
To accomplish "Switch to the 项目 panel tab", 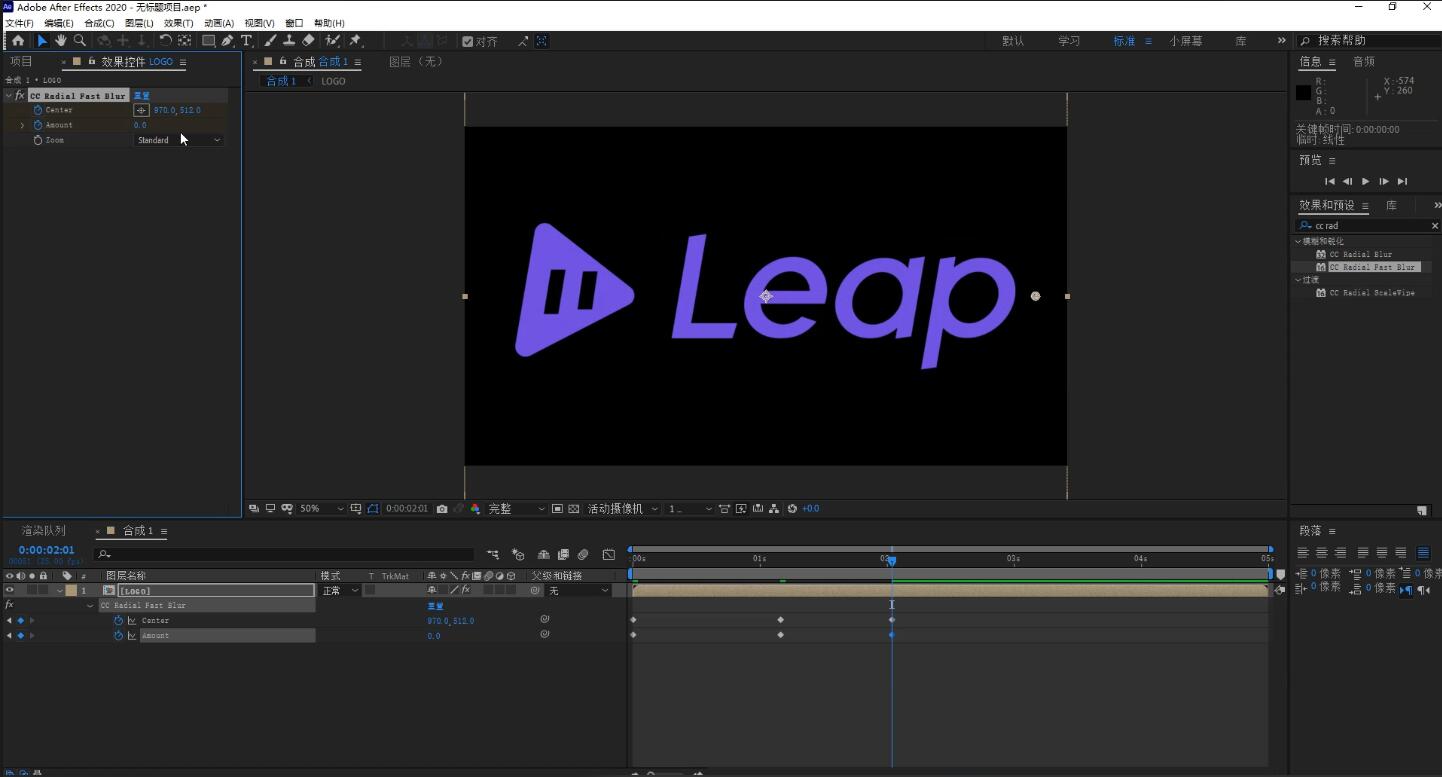I will [x=21, y=62].
